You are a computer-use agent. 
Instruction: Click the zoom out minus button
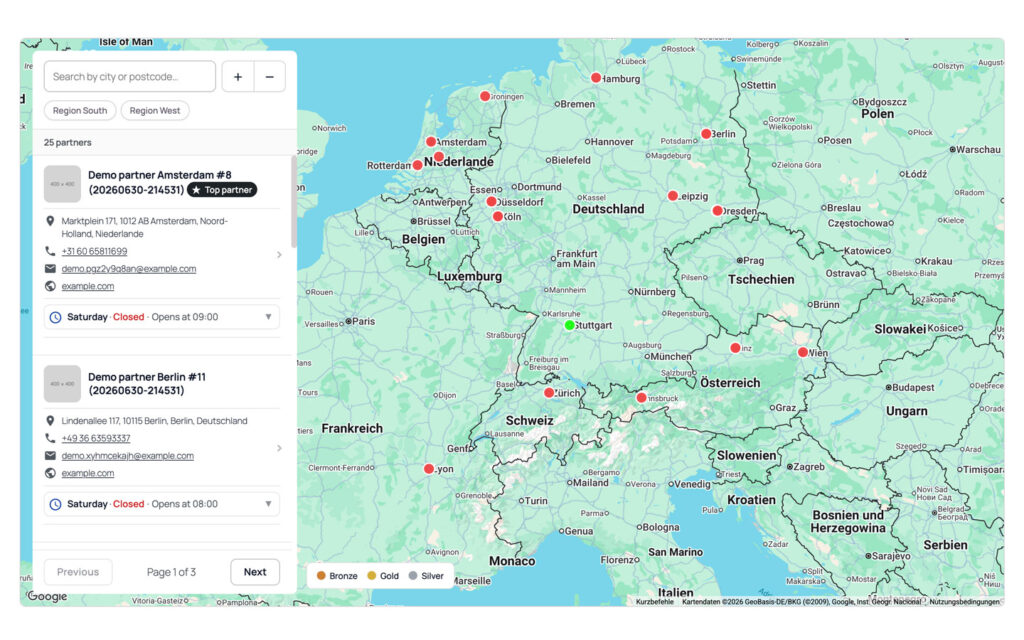click(x=270, y=77)
